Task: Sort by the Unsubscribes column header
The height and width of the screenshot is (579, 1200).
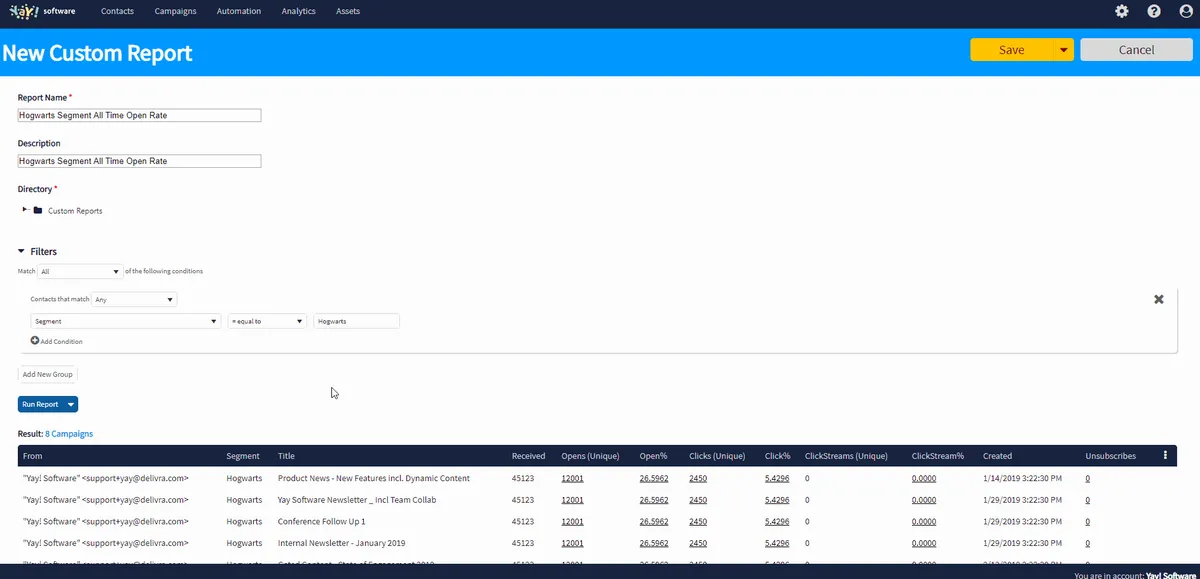Action: (x=1110, y=456)
